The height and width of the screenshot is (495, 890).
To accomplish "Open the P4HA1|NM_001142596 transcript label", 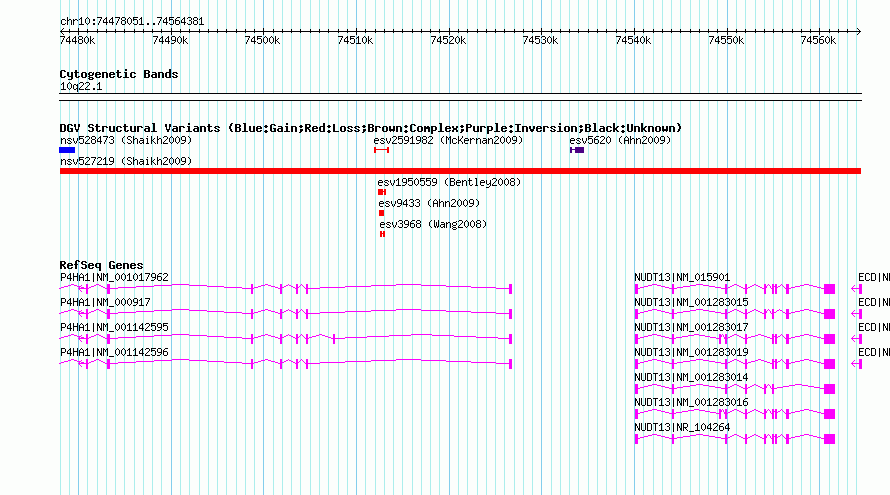I will click(x=114, y=353).
